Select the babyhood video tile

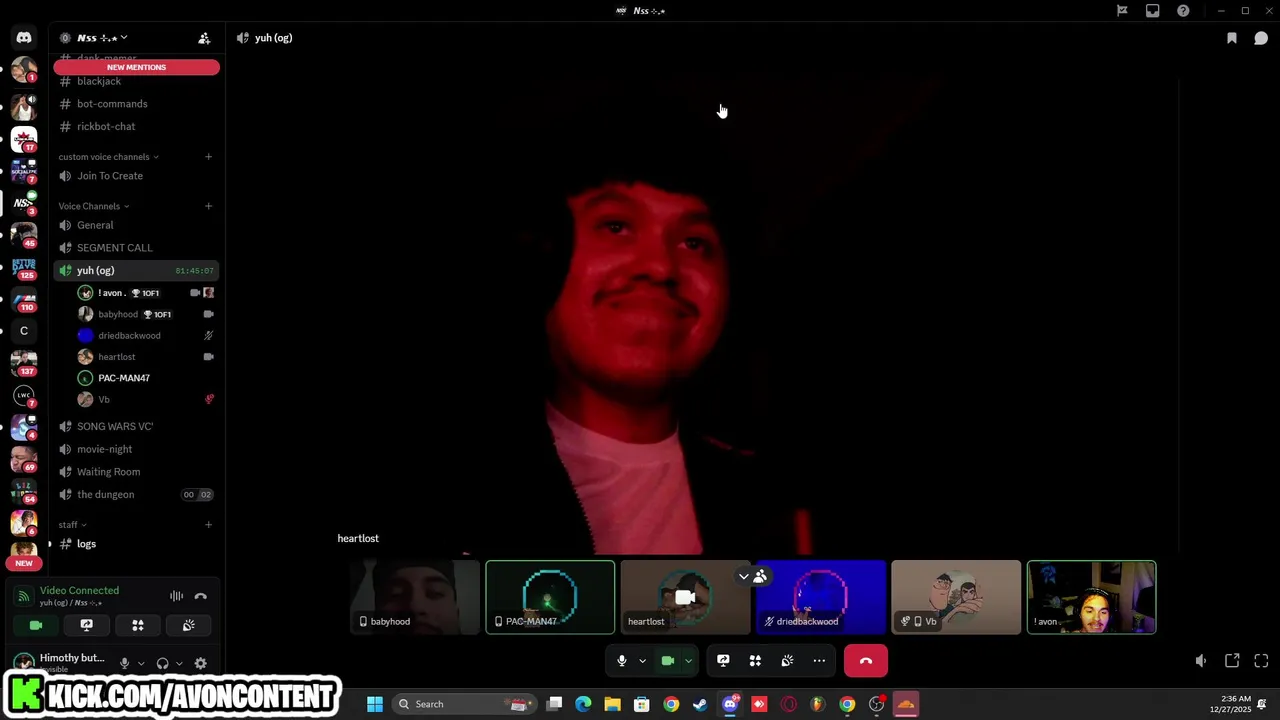(x=415, y=597)
